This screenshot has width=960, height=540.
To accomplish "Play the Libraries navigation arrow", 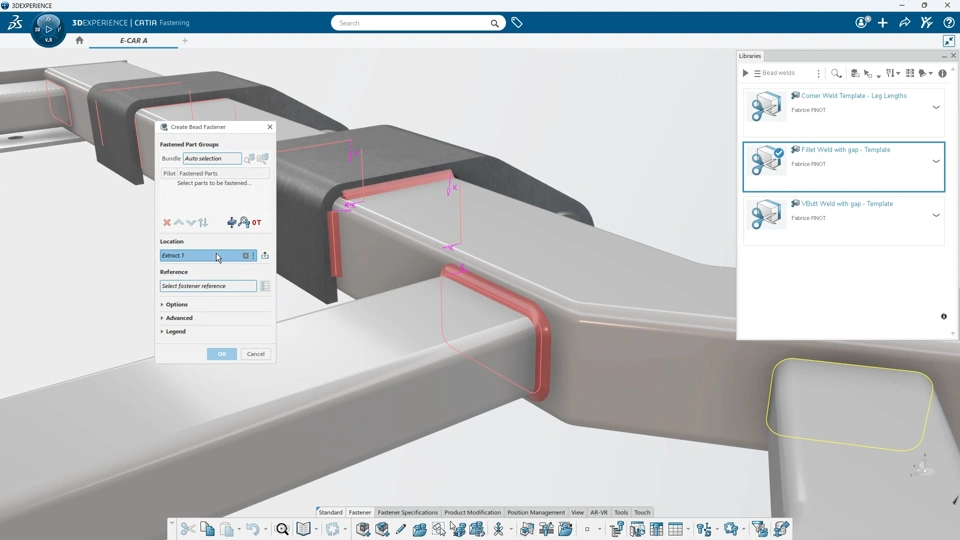I will [x=745, y=73].
